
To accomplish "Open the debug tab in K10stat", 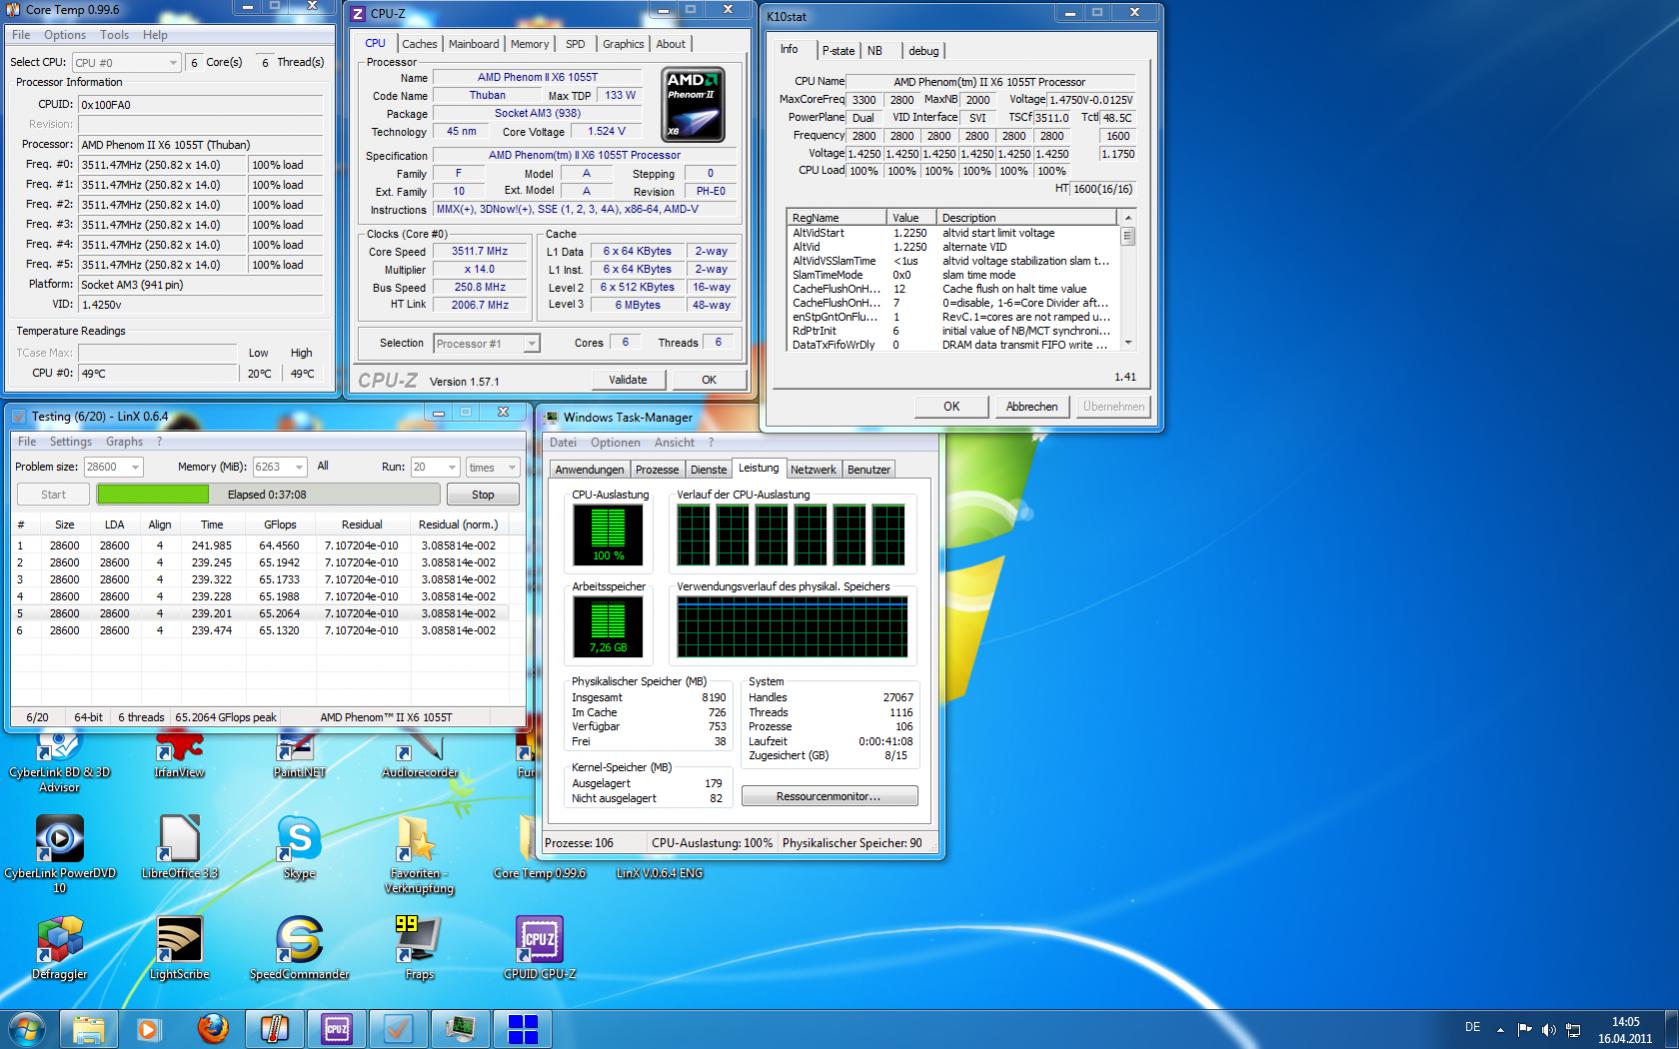I will 923,51.
